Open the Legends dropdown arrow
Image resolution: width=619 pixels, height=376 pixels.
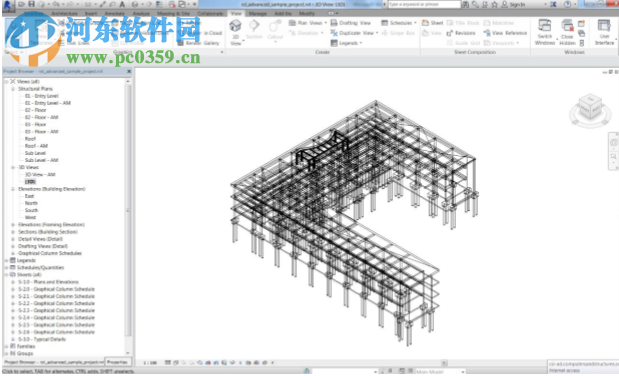(x=361, y=43)
